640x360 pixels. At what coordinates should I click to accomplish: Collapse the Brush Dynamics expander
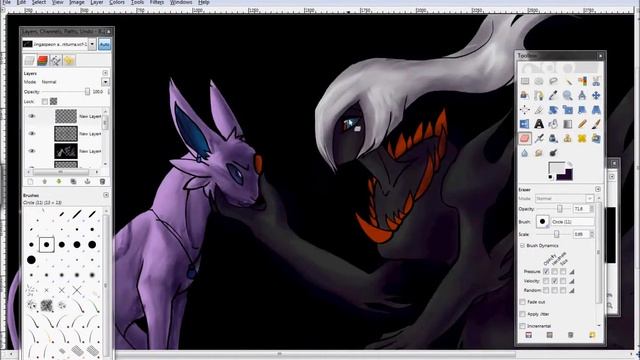pos(522,246)
